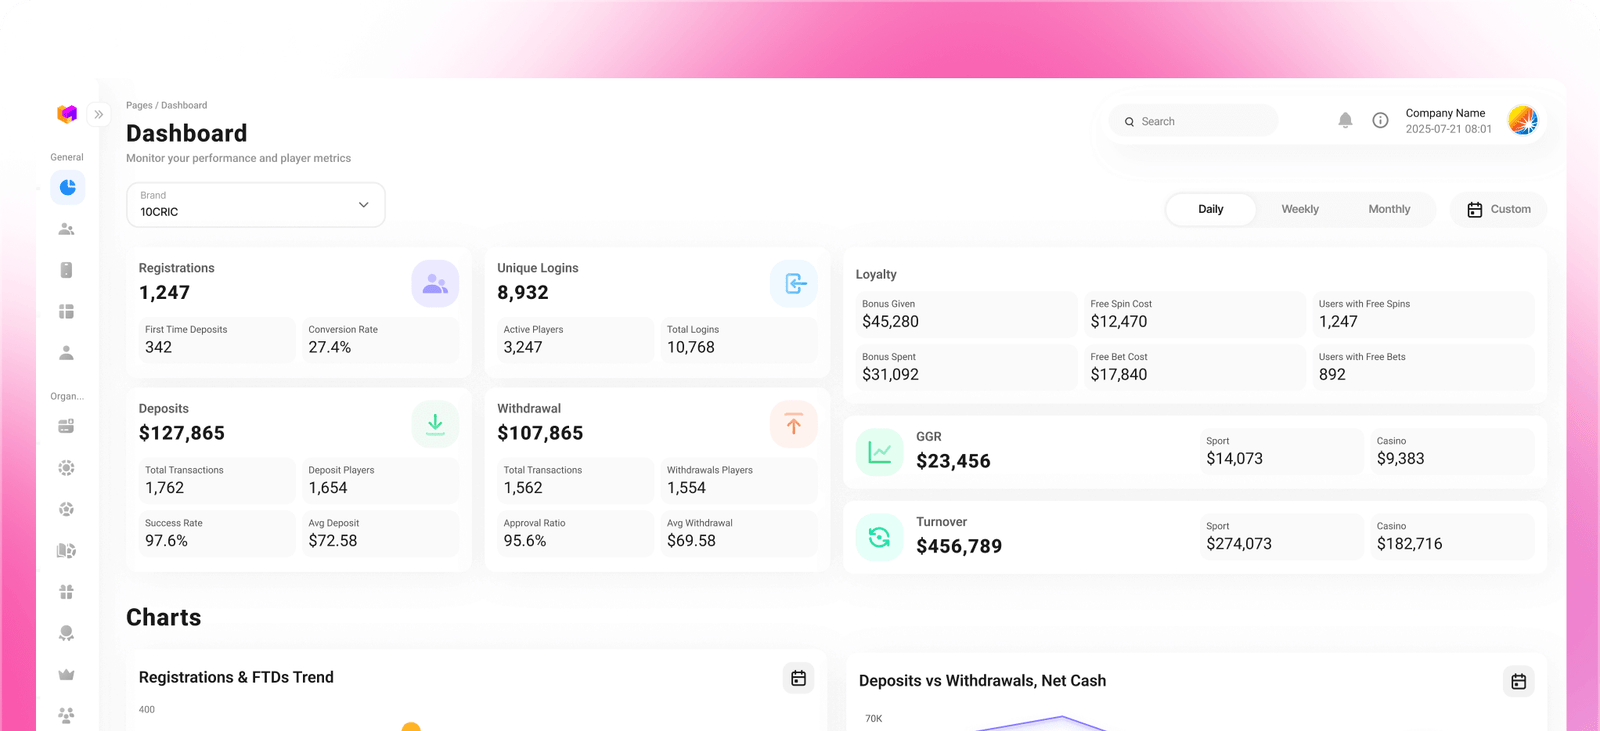Click the app logo in the sidebar
Screen dimensions: 1600x731
pyautogui.click(x=67, y=114)
